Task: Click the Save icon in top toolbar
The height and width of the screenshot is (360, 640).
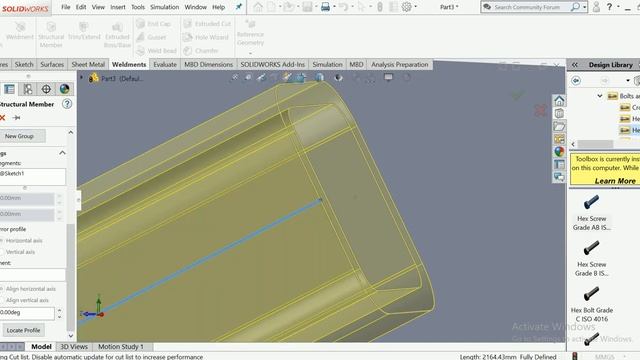Action: tap(307, 7)
